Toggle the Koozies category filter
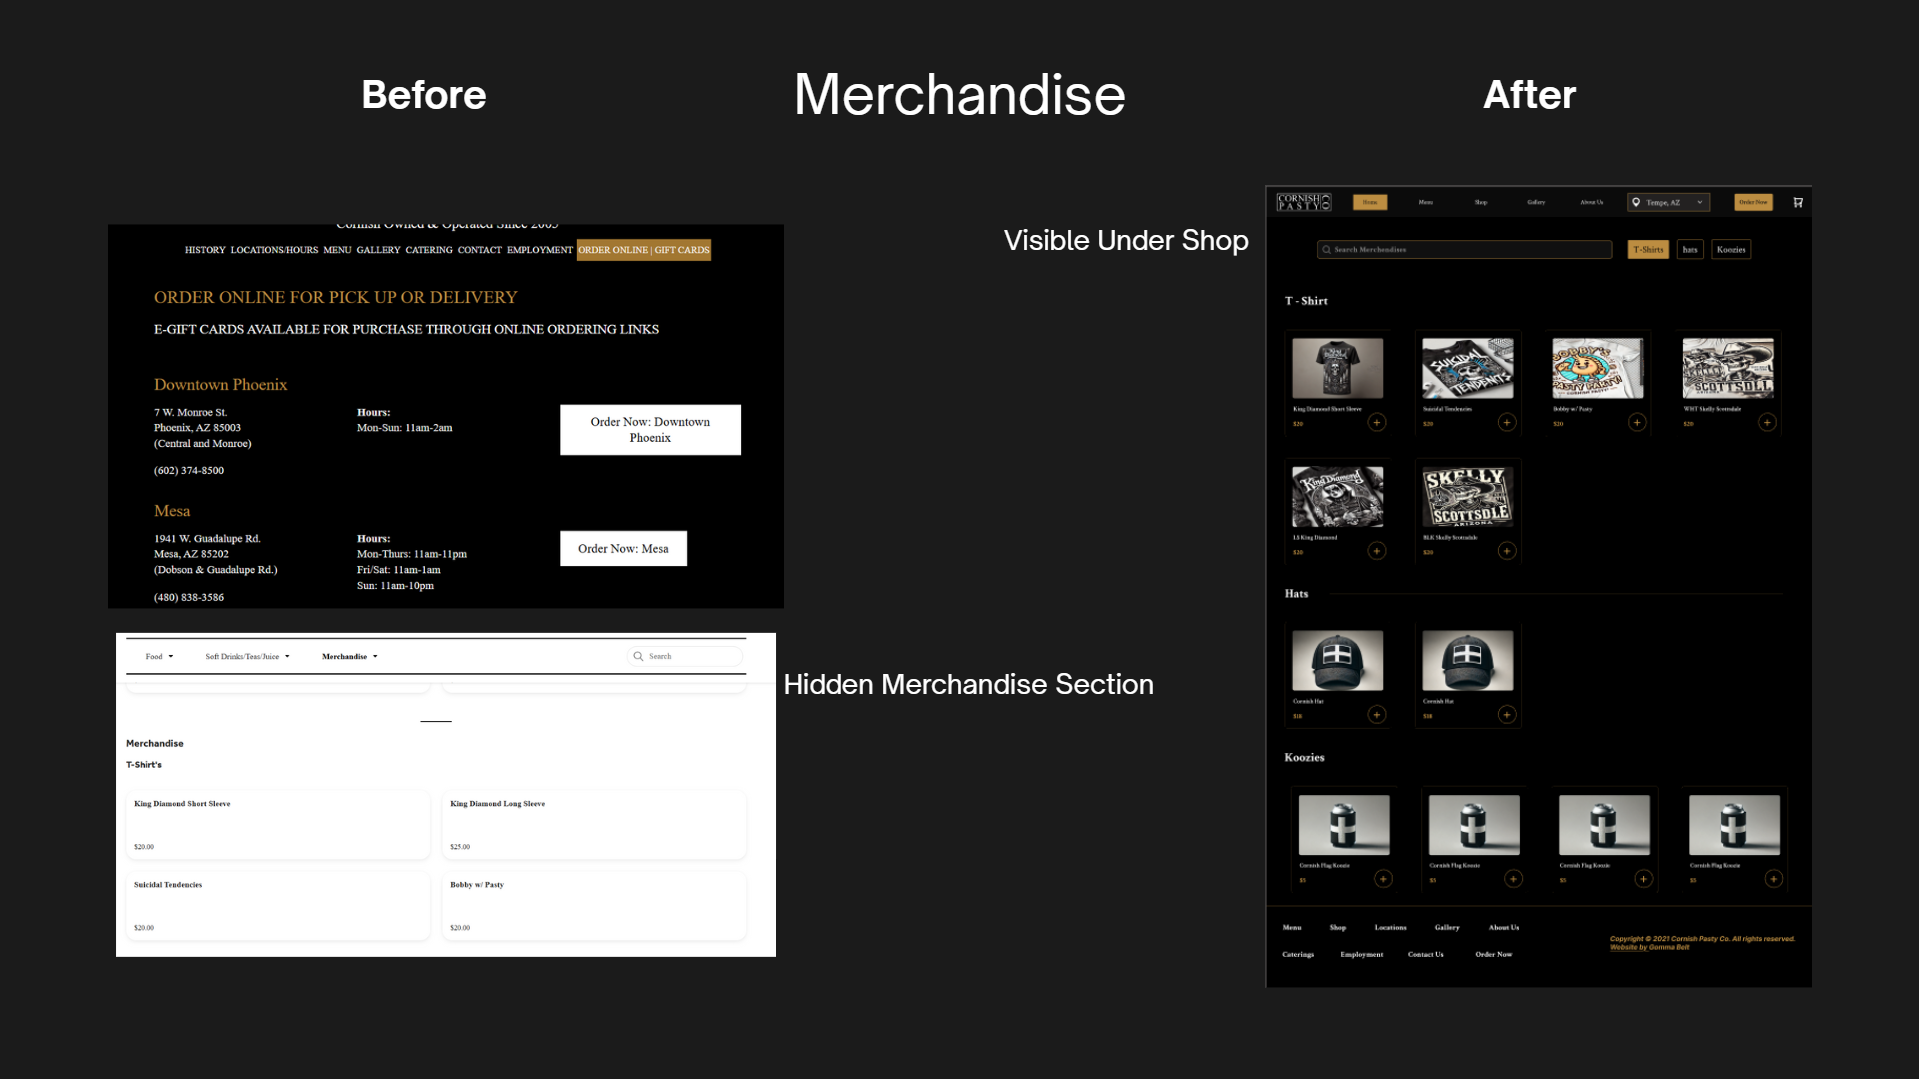 click(1731, 250)
